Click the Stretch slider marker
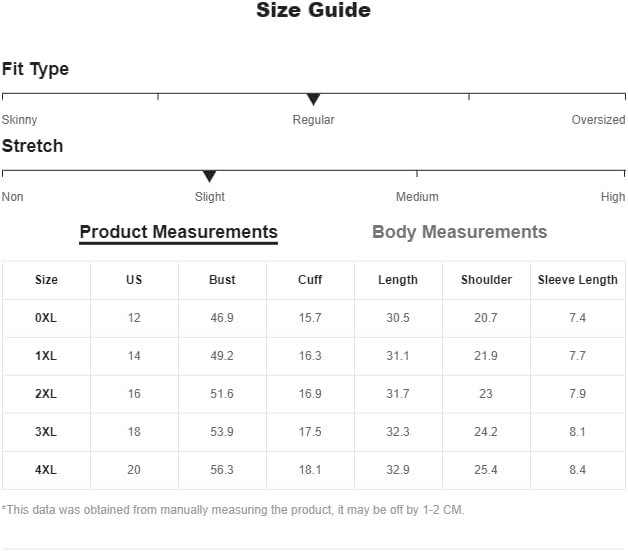 (x=209, y=176)
